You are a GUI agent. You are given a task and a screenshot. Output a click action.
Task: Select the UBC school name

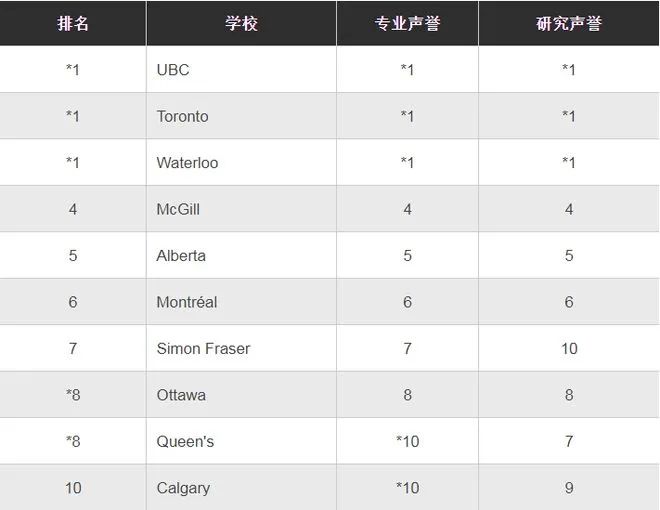click(x=173, y=70)
